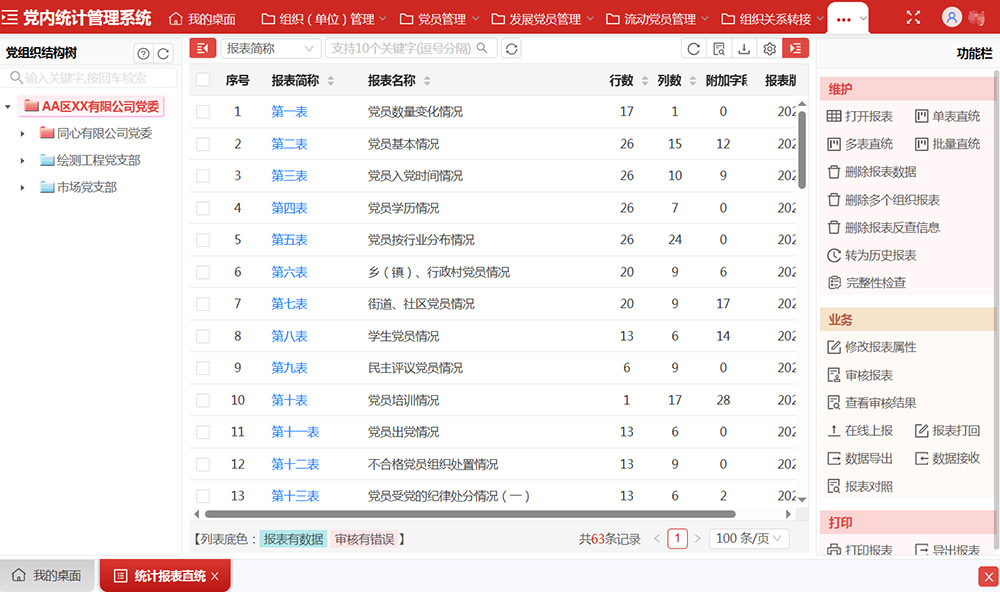Check the row for 党员入党时间情况
This screenshot has height=592, width=1000.
point(203,176)
